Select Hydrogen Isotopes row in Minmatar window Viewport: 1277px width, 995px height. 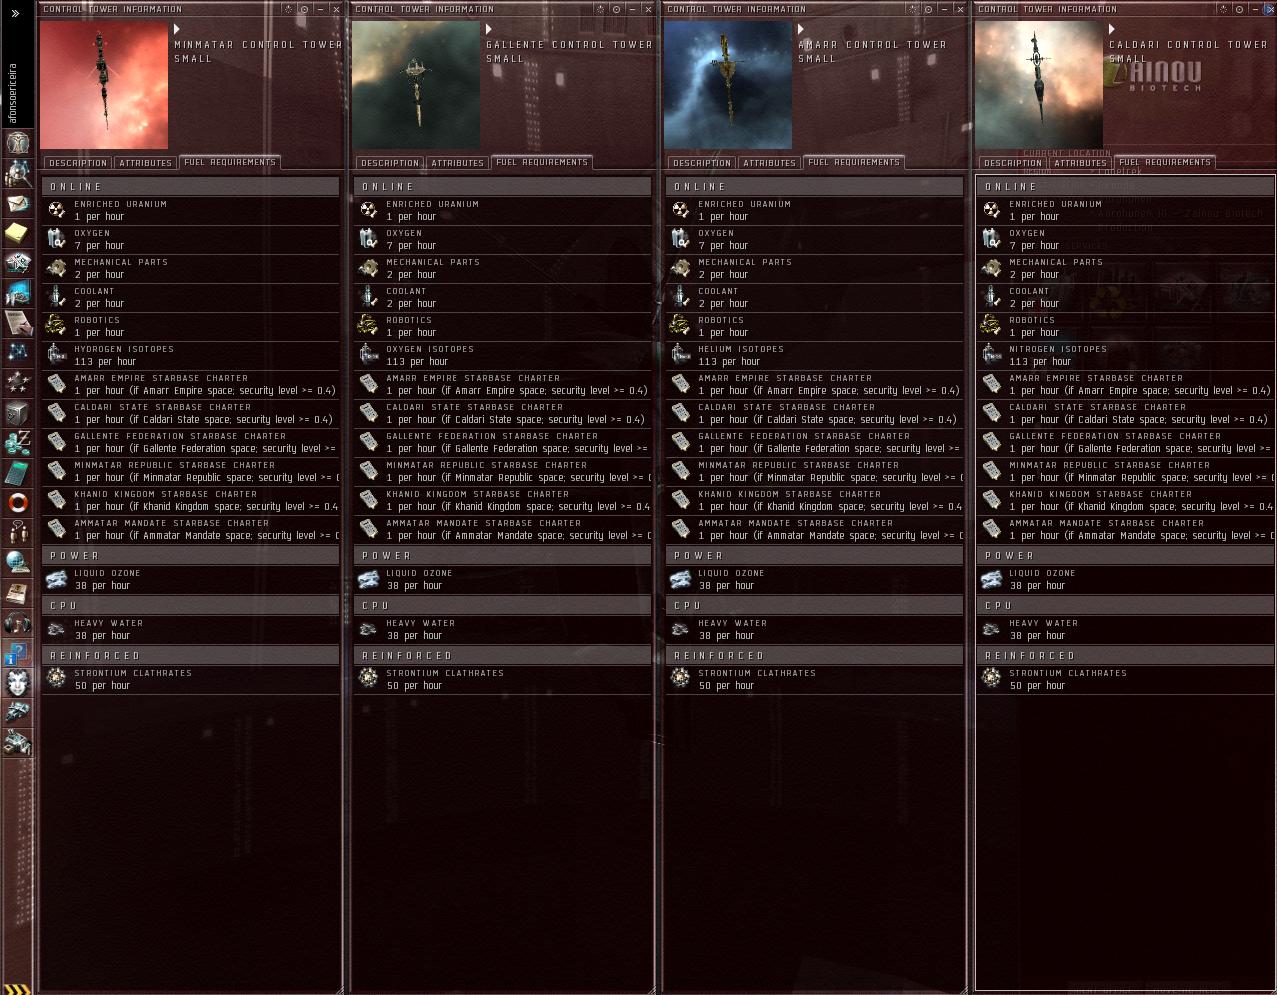click(x=191, y=356)
